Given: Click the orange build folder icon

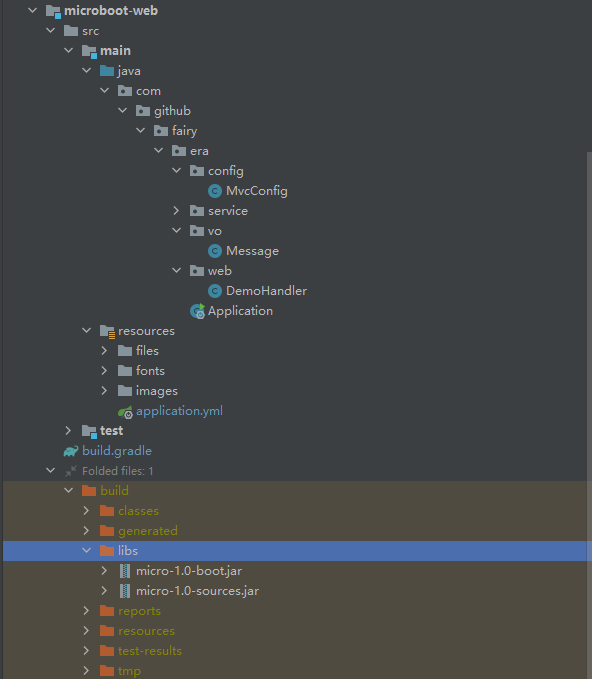Looking at the screenshot, I should (x=89, y=491).
